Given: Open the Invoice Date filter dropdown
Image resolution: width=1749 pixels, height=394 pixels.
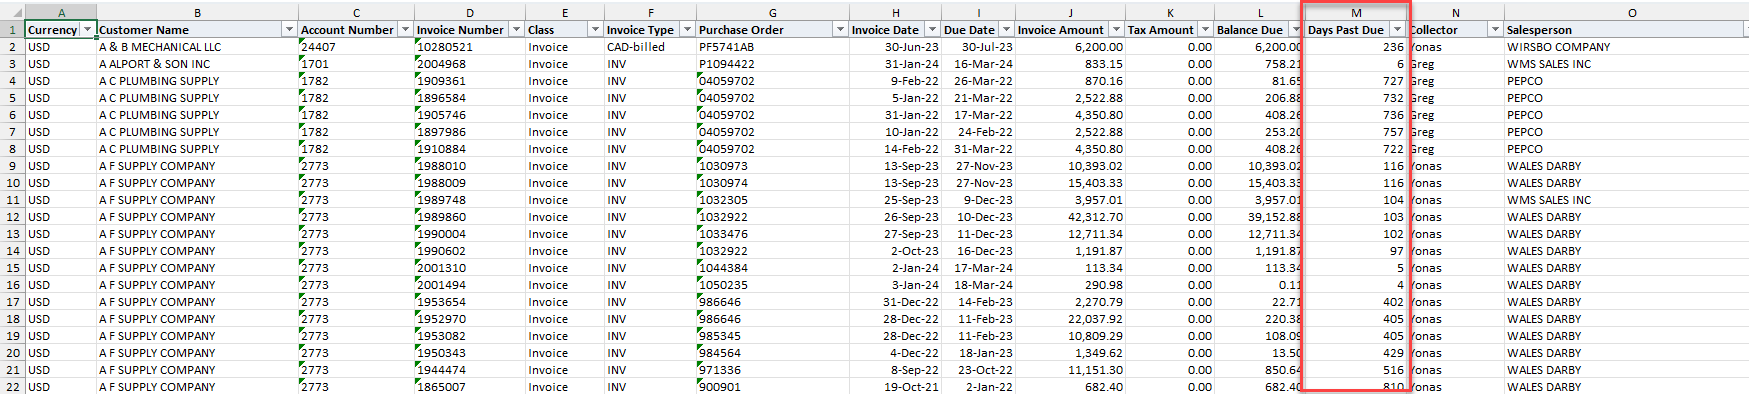Looking at the screenshot, I should pos(932,30).
